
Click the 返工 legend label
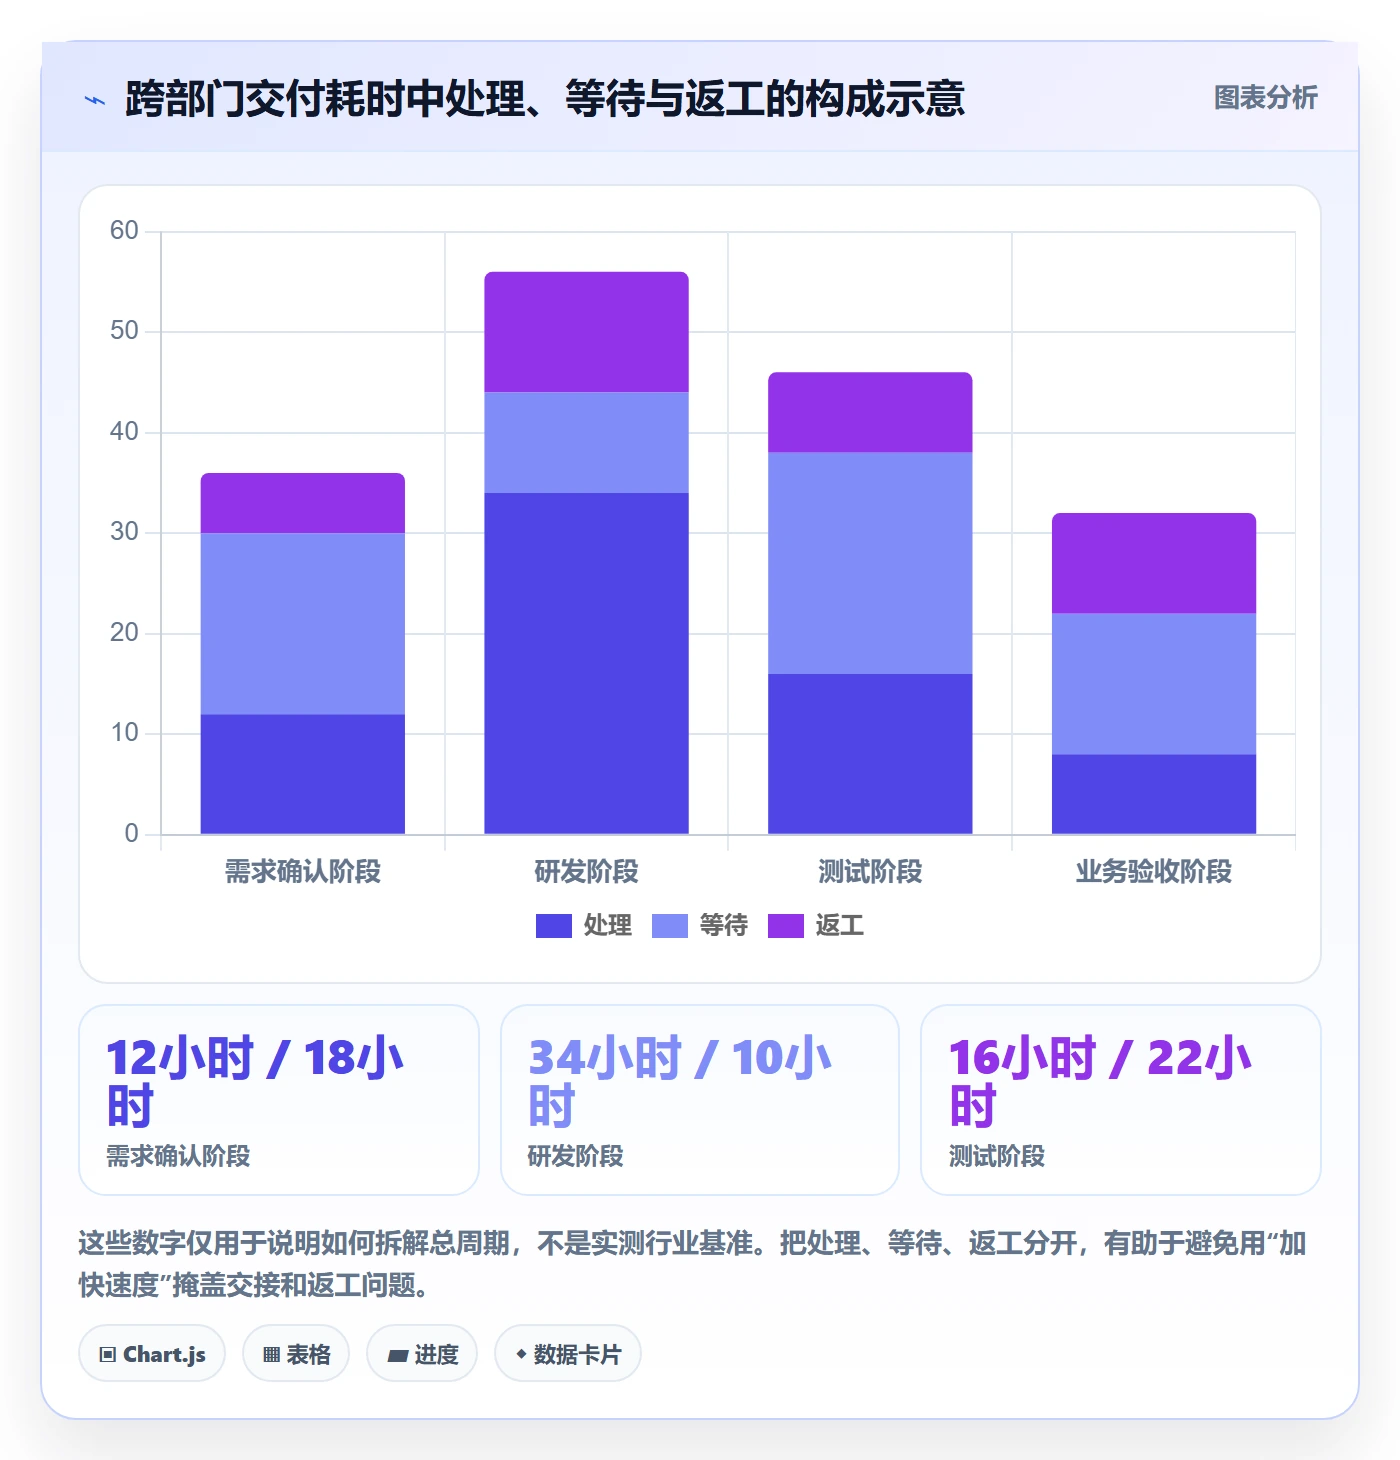click(x=840, y=926)
